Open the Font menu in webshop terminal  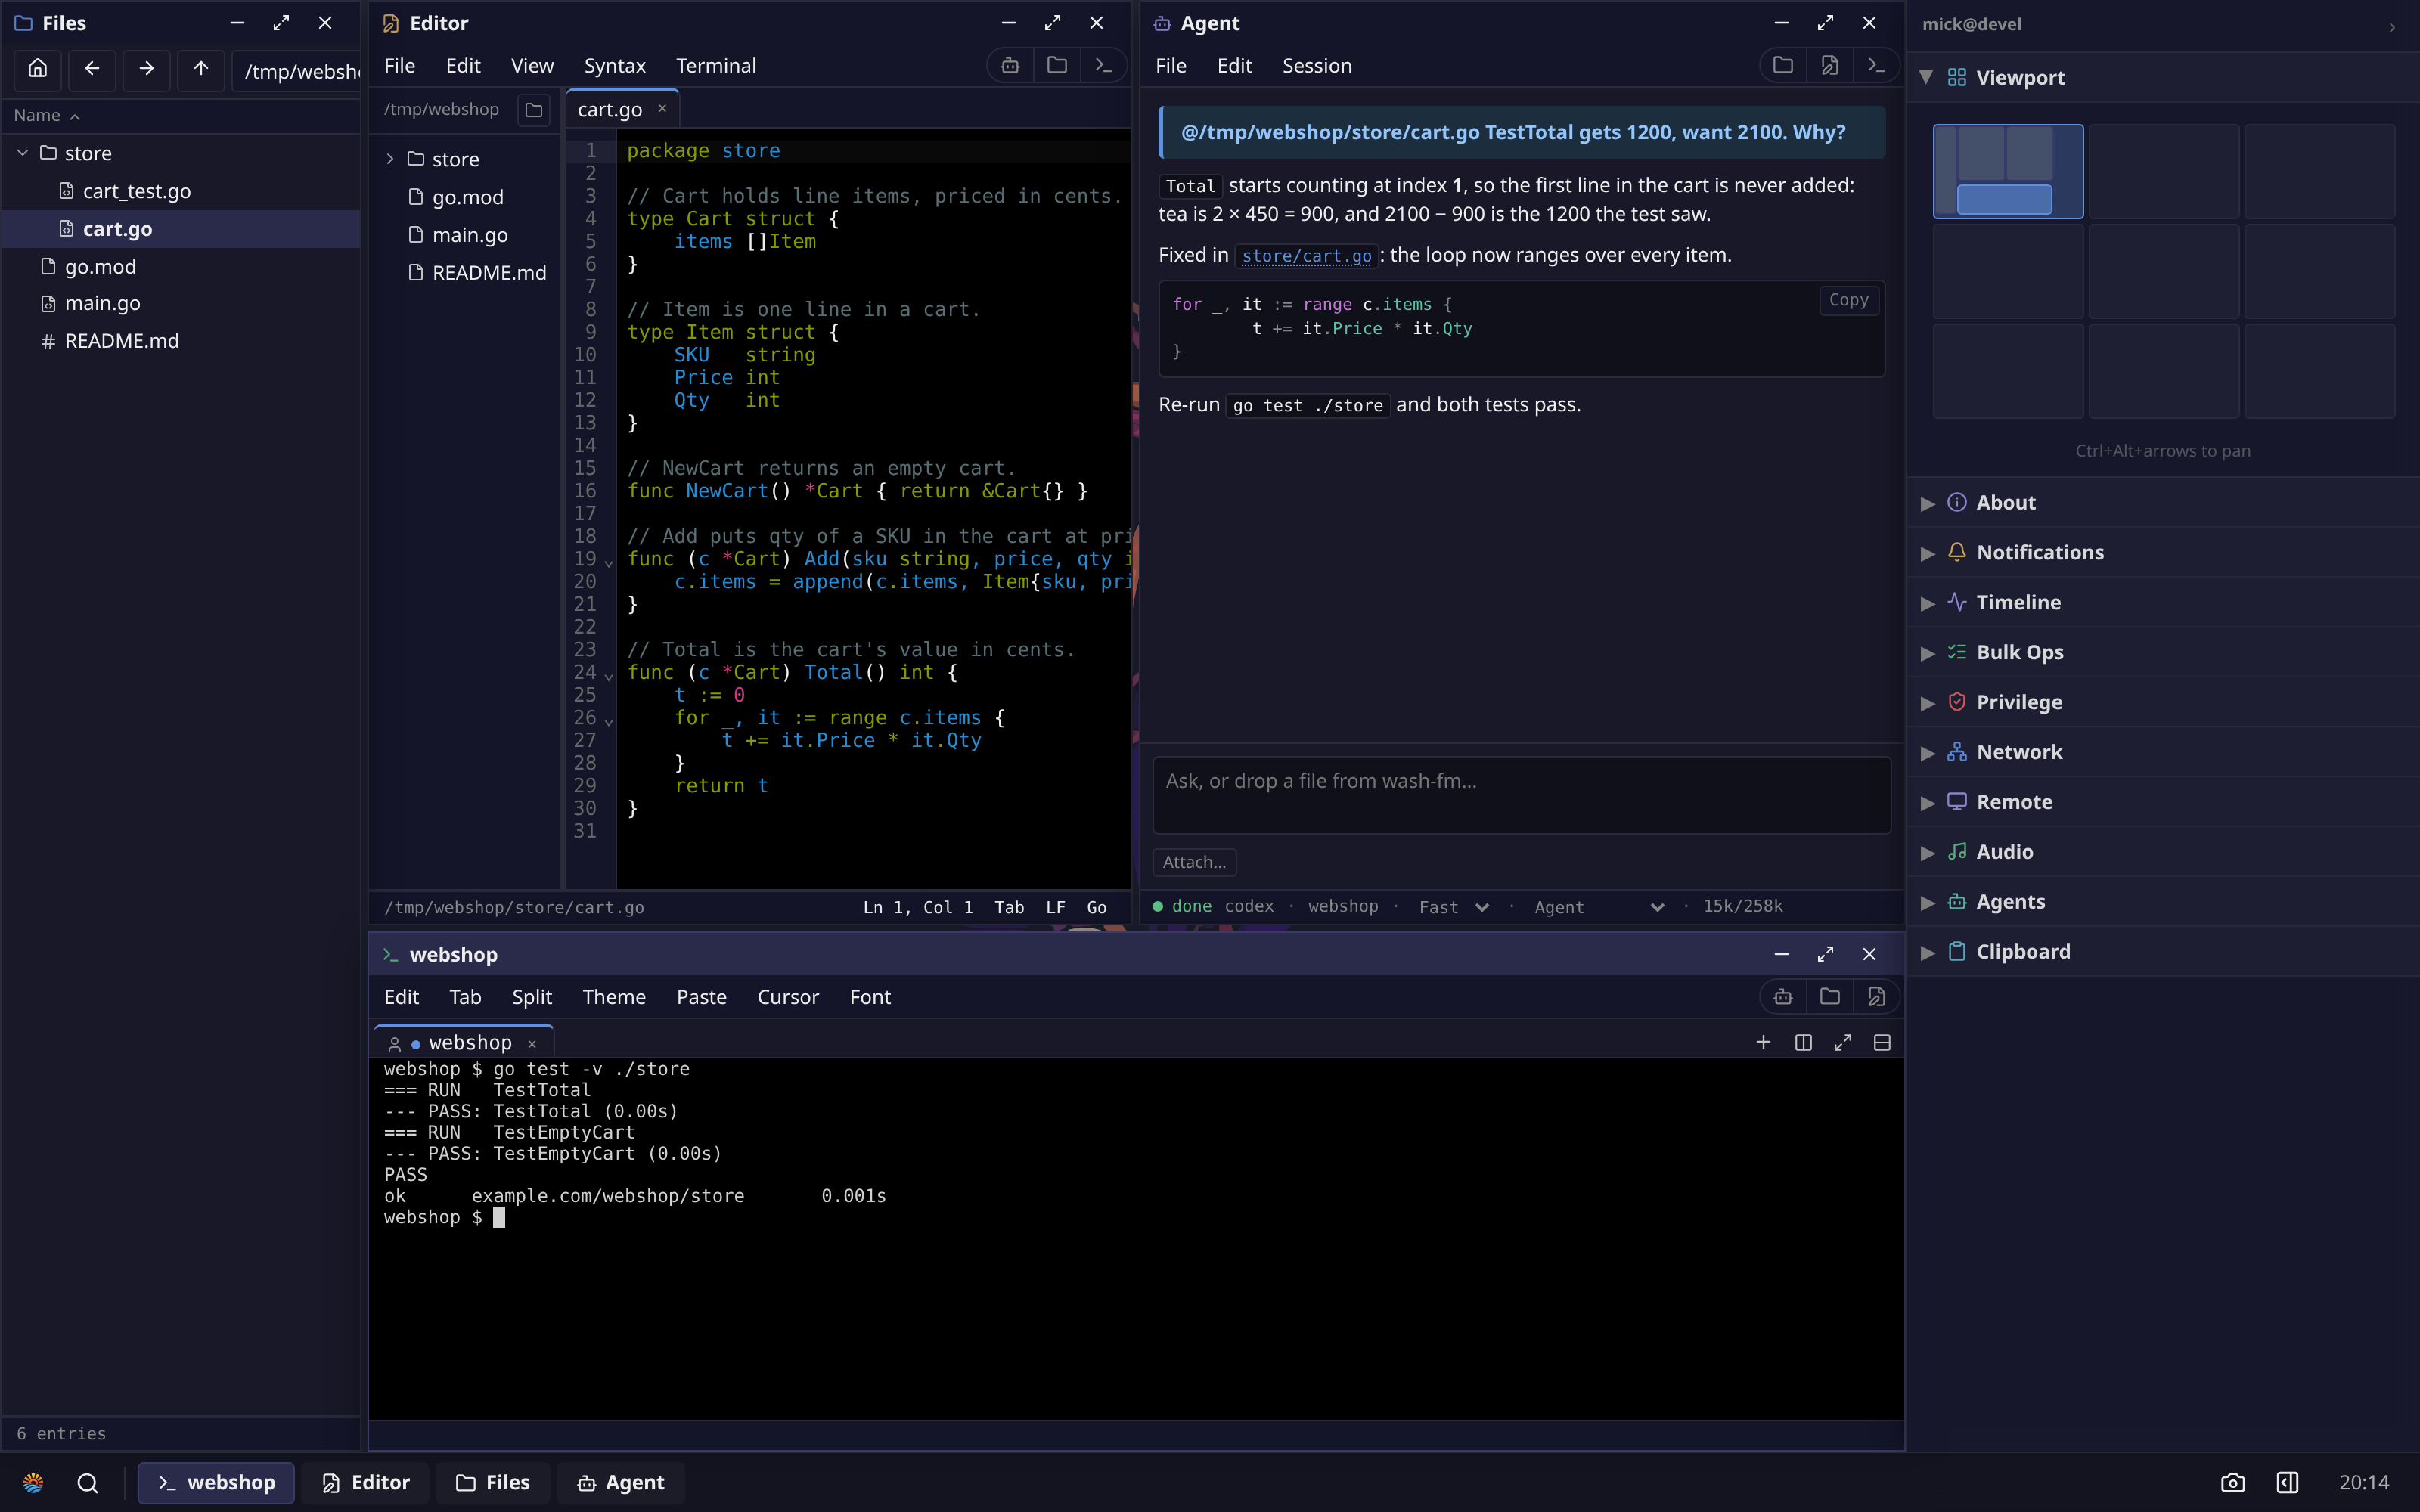tap(870, 997)
